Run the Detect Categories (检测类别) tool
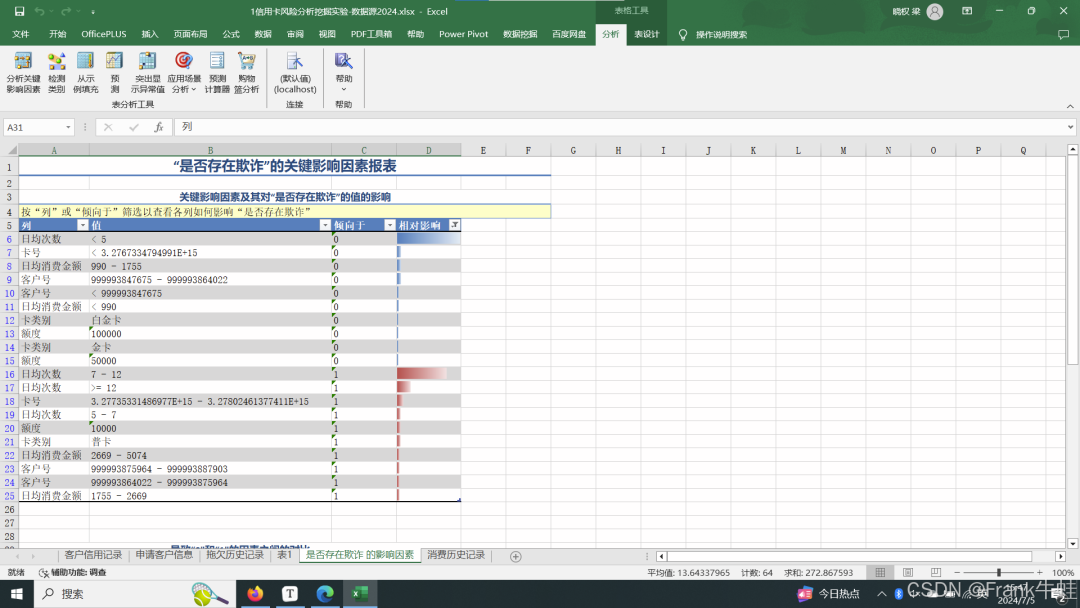The image size is (1080, 608). point(57,62)
